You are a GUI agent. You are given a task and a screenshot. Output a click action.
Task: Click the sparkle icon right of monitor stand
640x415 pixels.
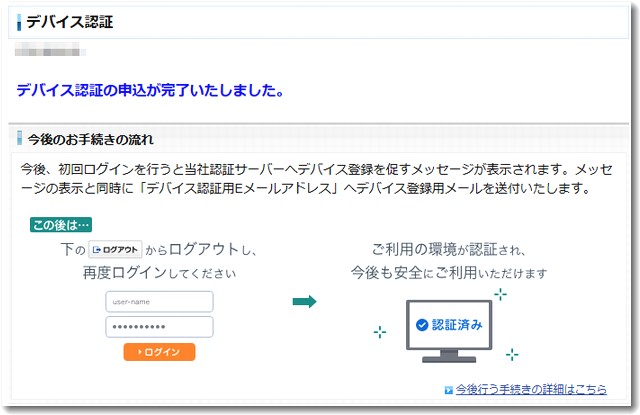click(x=512, y=354)
